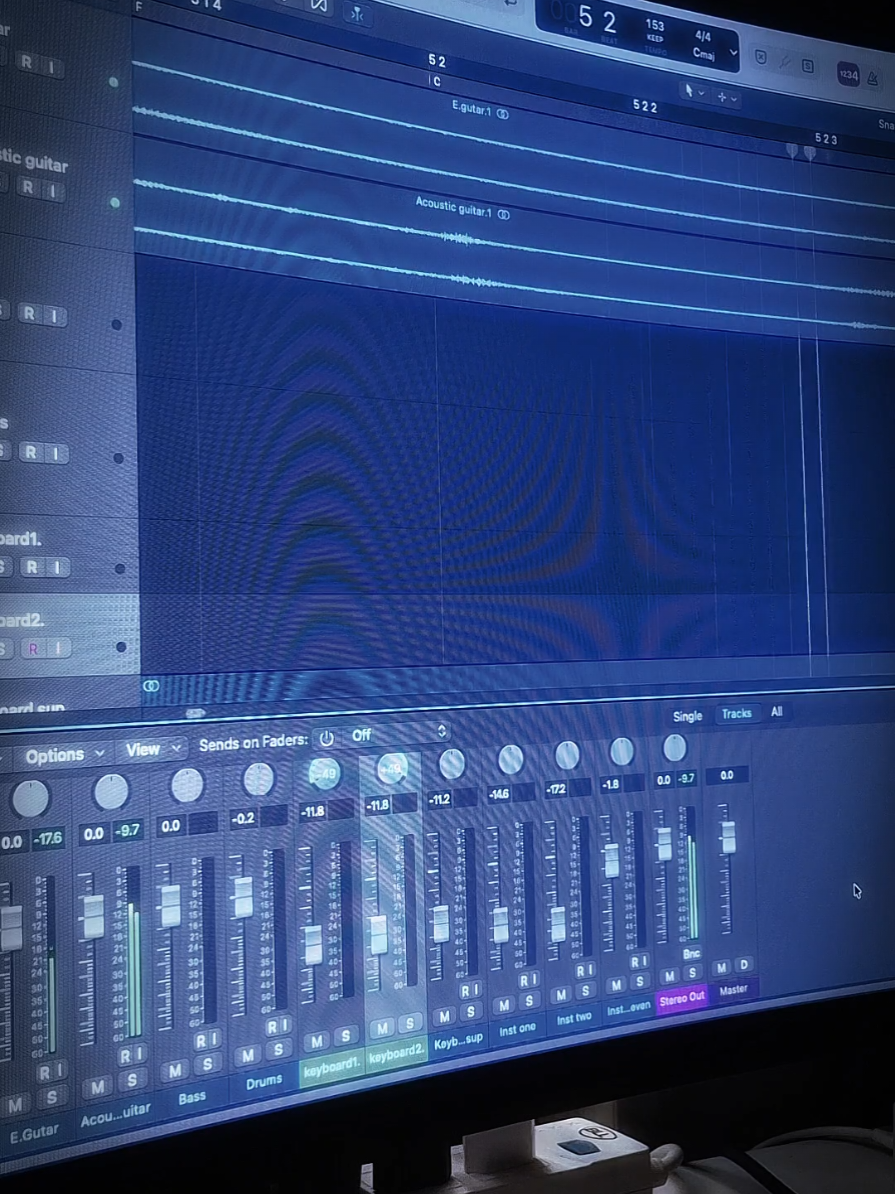Select the Inst one channel name

point(517,1030)
